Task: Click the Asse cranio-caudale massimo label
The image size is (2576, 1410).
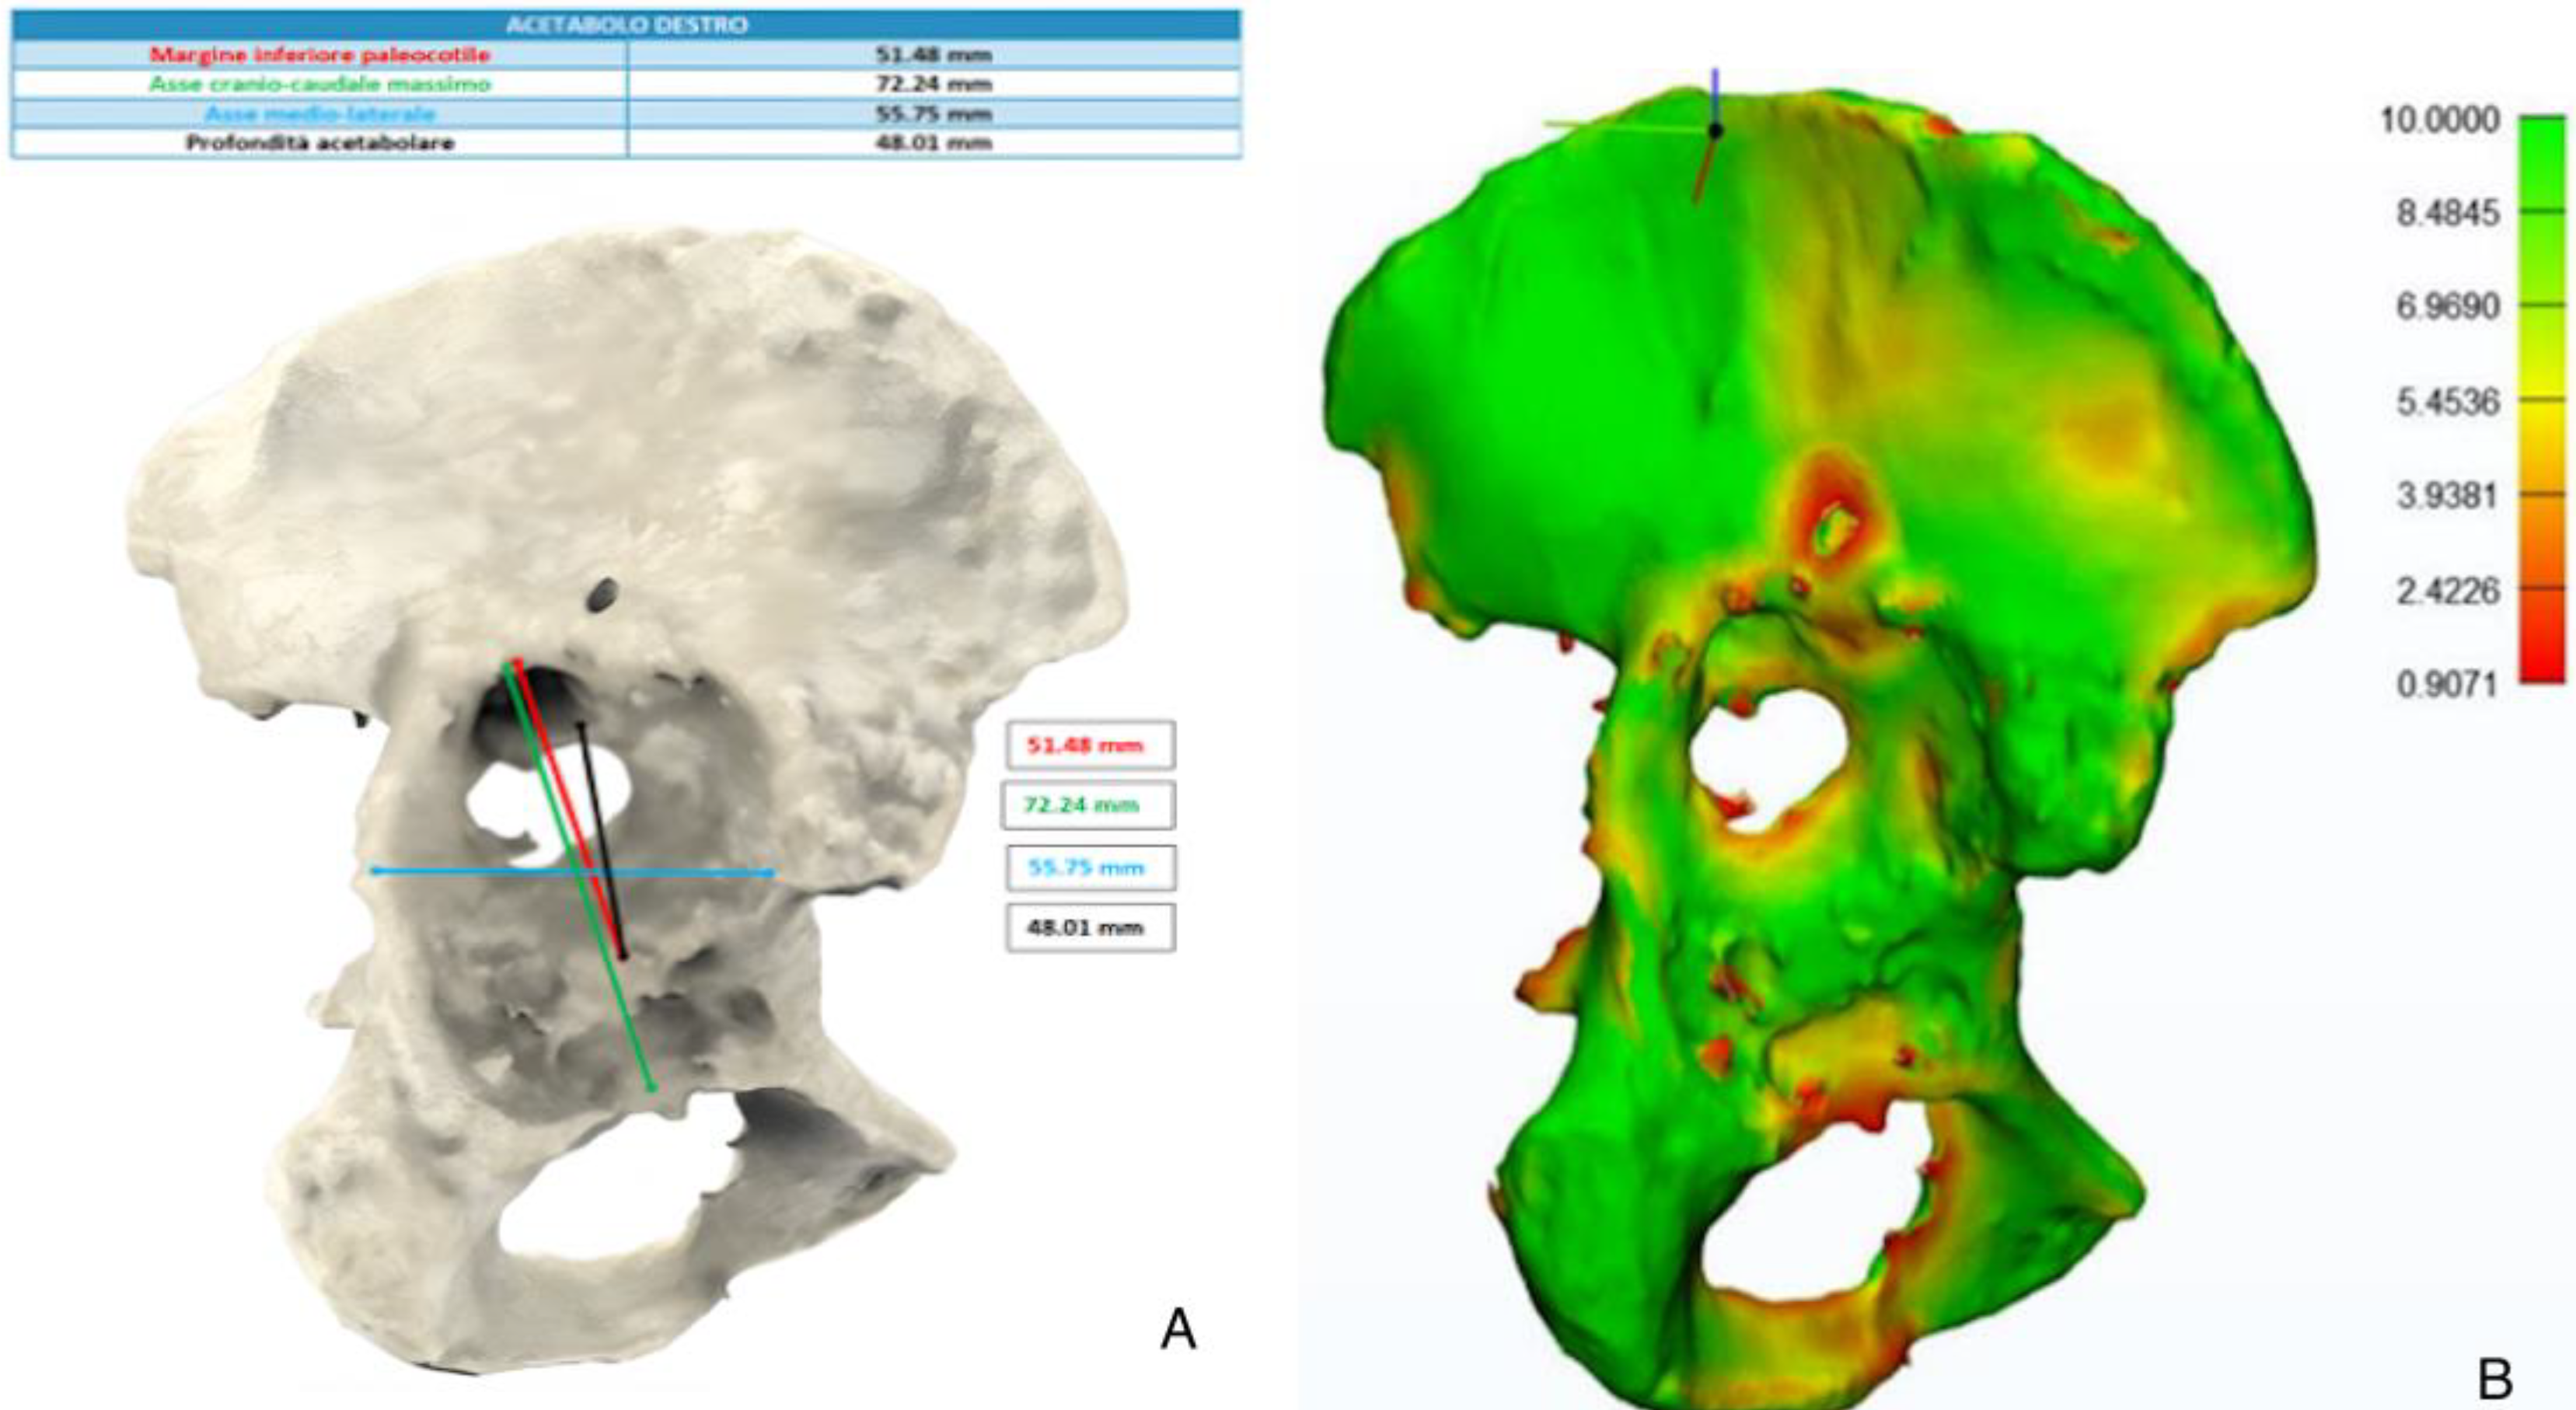Action: [x=320, y=84]
